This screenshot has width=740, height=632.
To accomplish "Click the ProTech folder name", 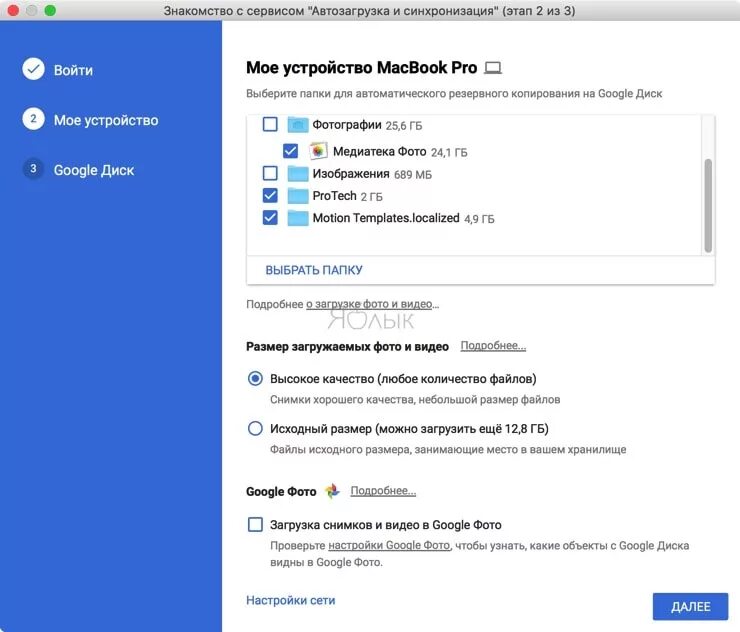I will coord(334,196).
